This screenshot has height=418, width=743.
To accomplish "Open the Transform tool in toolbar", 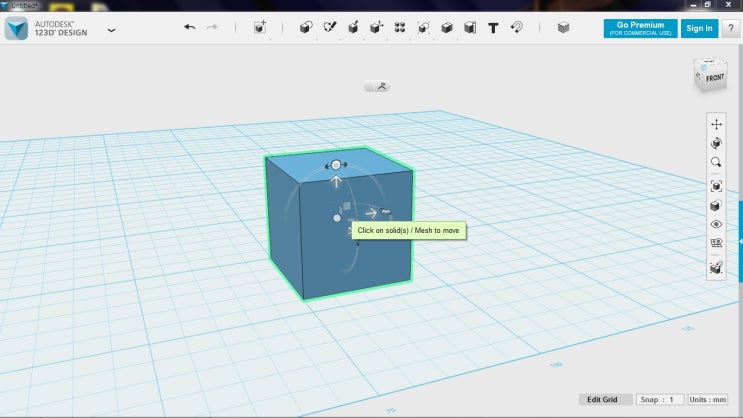I will (260, 27).
